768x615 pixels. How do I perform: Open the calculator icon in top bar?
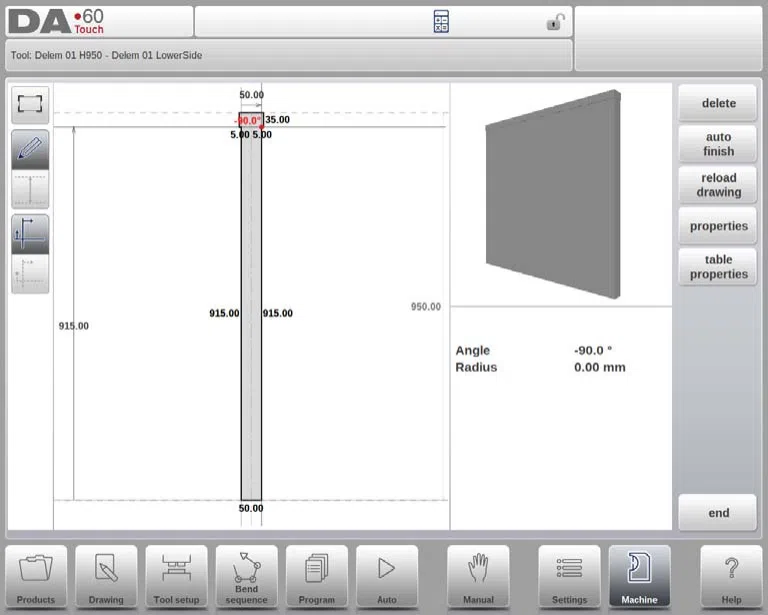(441, 22)
